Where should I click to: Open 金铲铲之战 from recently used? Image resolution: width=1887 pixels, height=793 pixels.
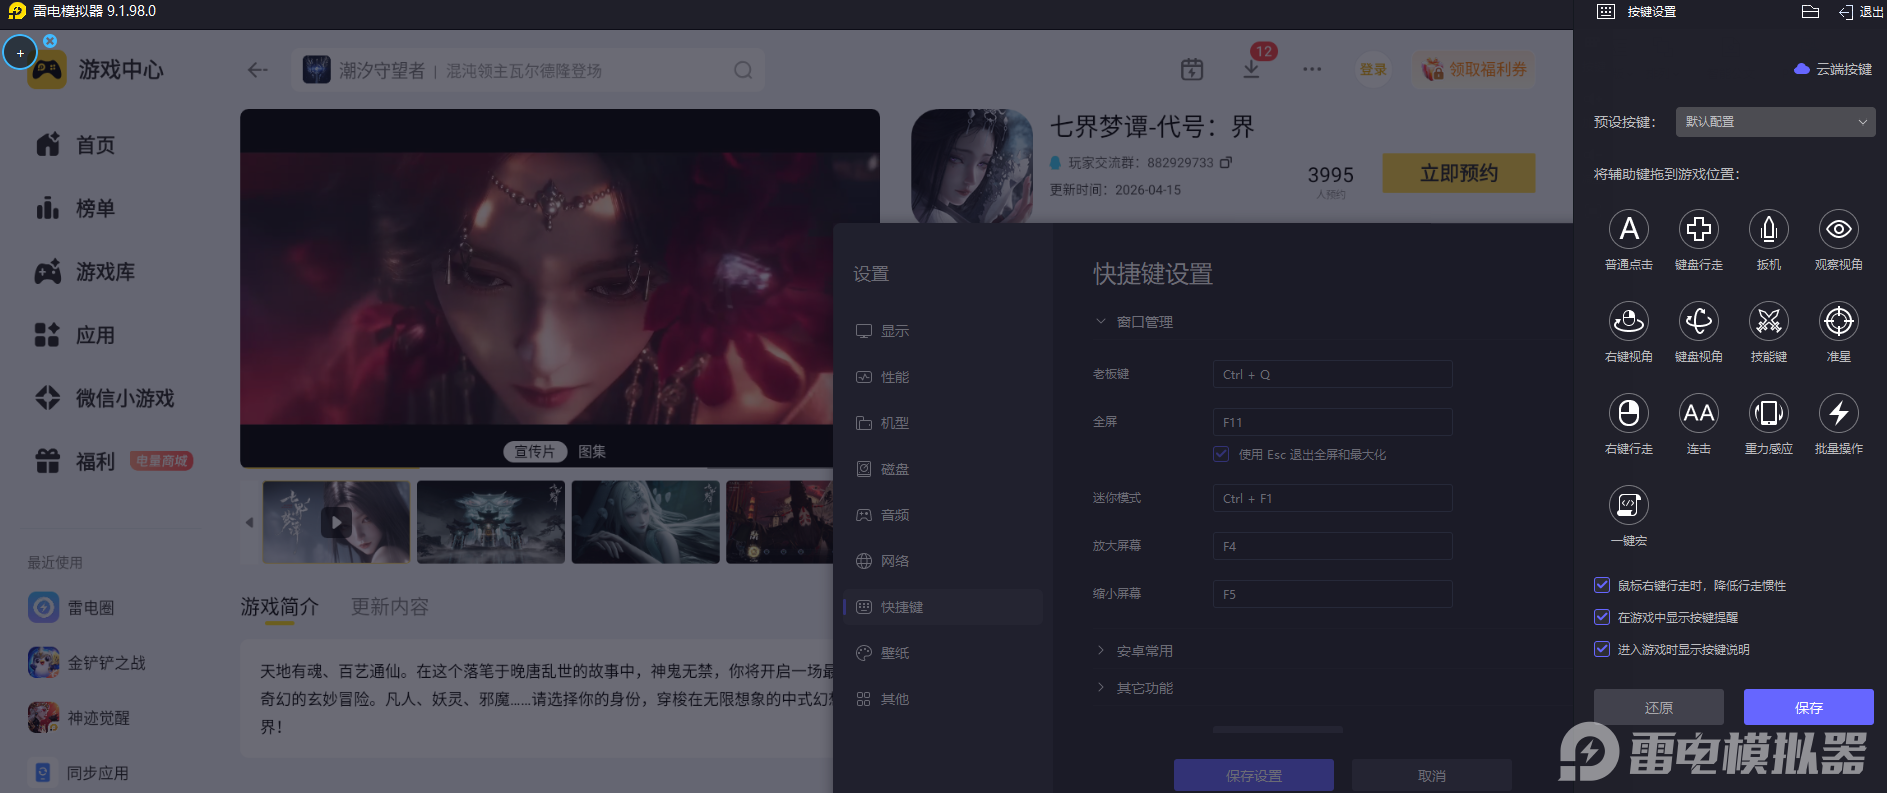[x=87, y=662]
